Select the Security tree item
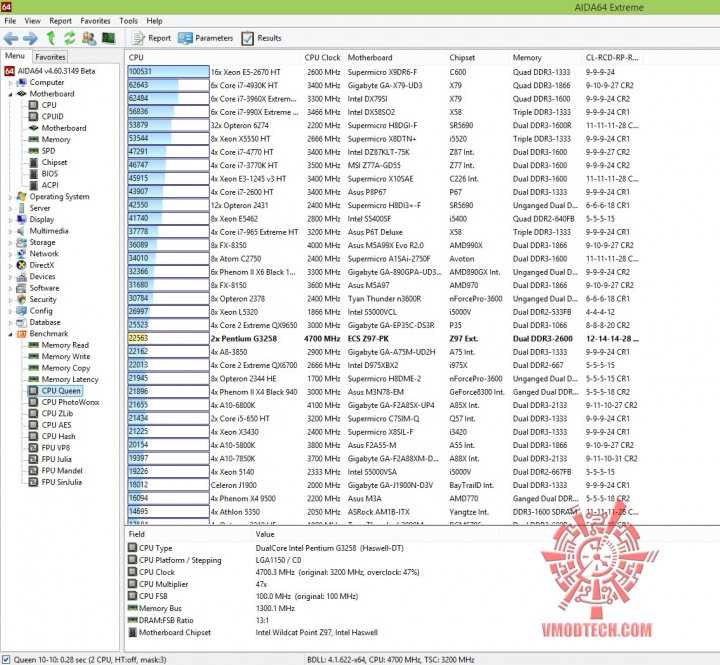Viewport: 720px width, 665px height. pyautogui.click(x=43, y=300)
